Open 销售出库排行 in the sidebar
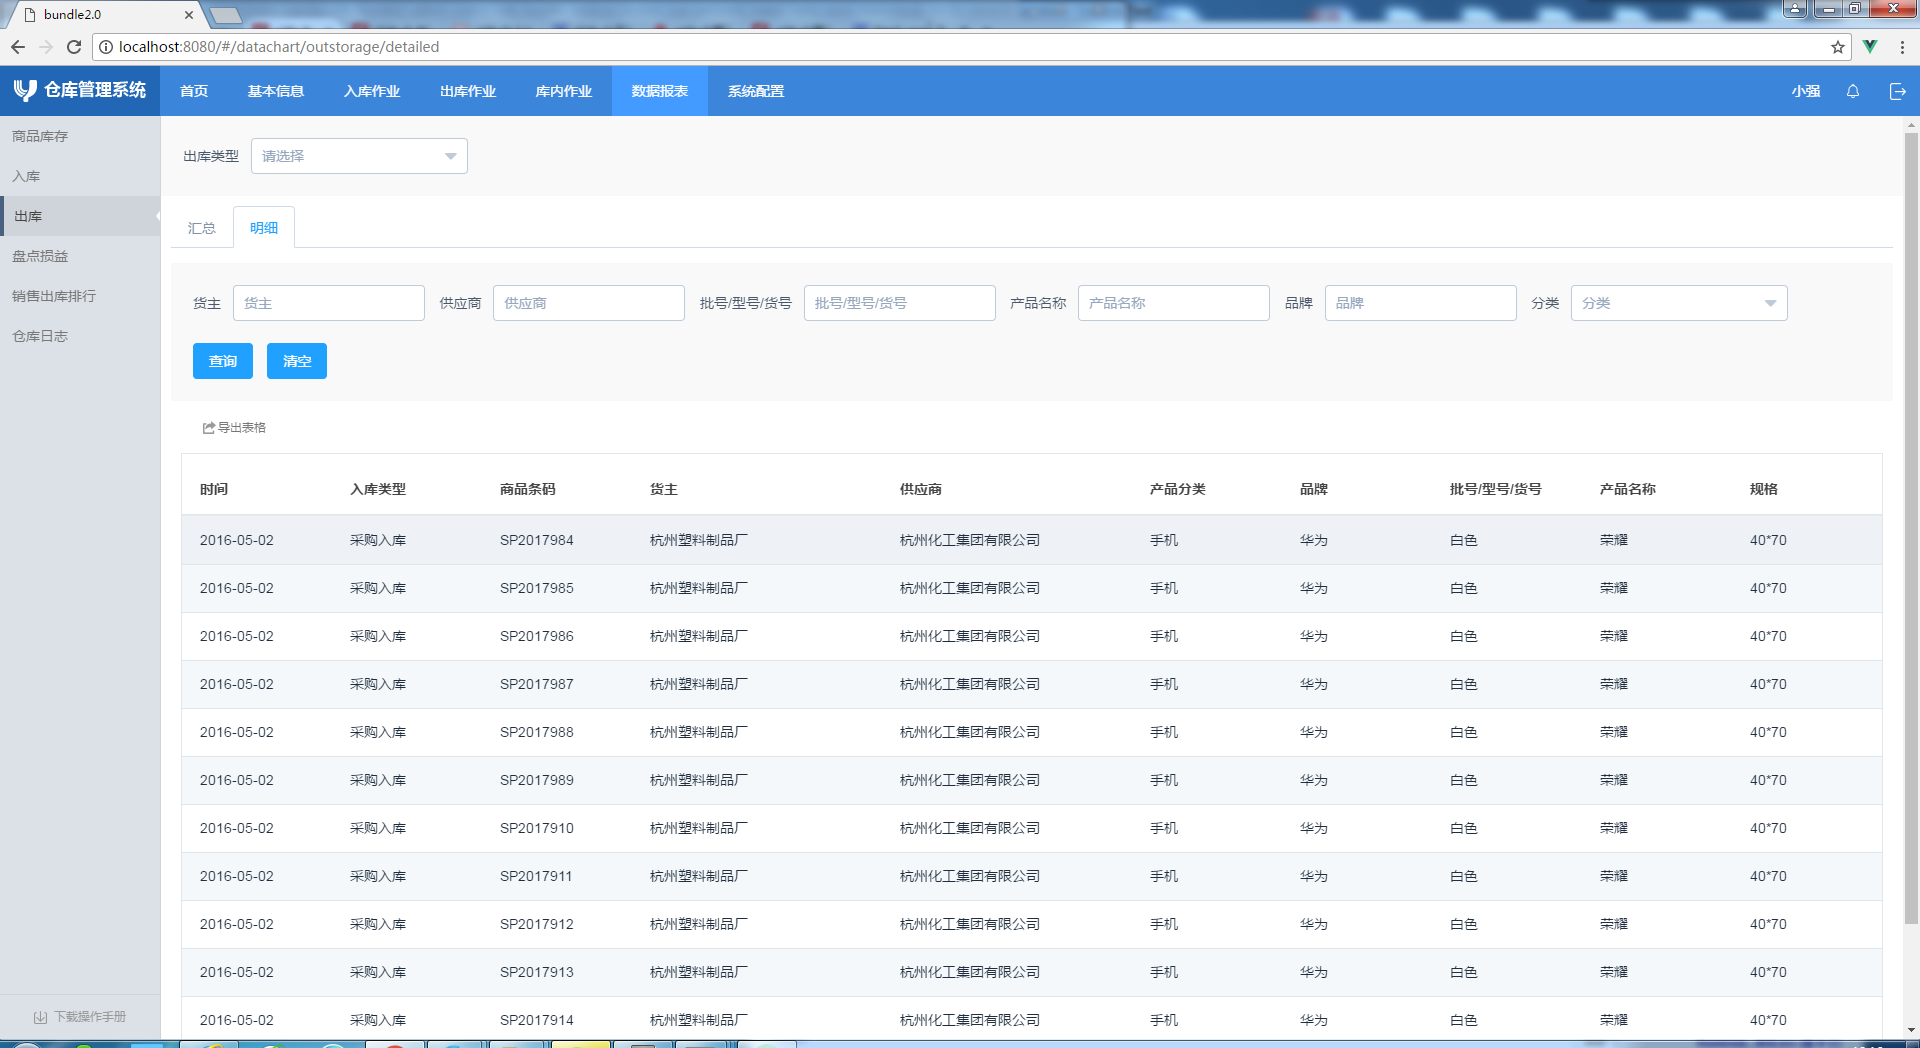 (x=80, y=296)
